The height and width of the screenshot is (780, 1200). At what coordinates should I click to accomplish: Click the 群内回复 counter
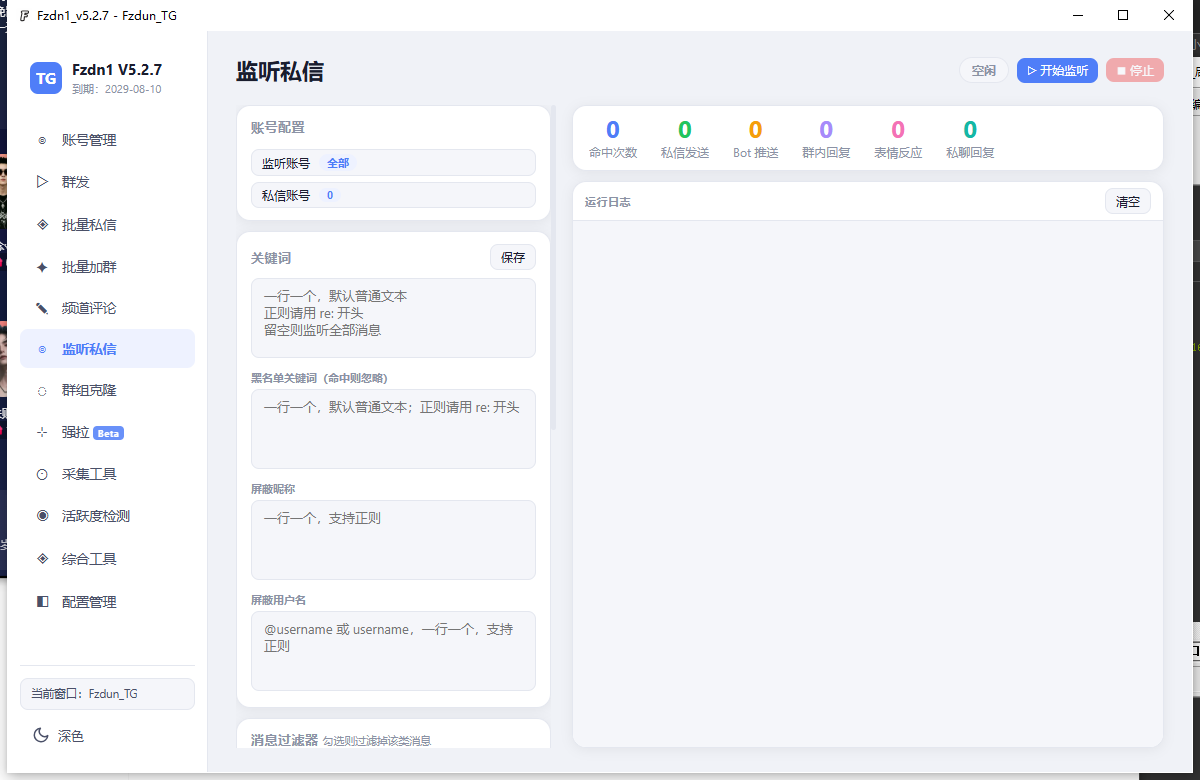tap(826, 139)
